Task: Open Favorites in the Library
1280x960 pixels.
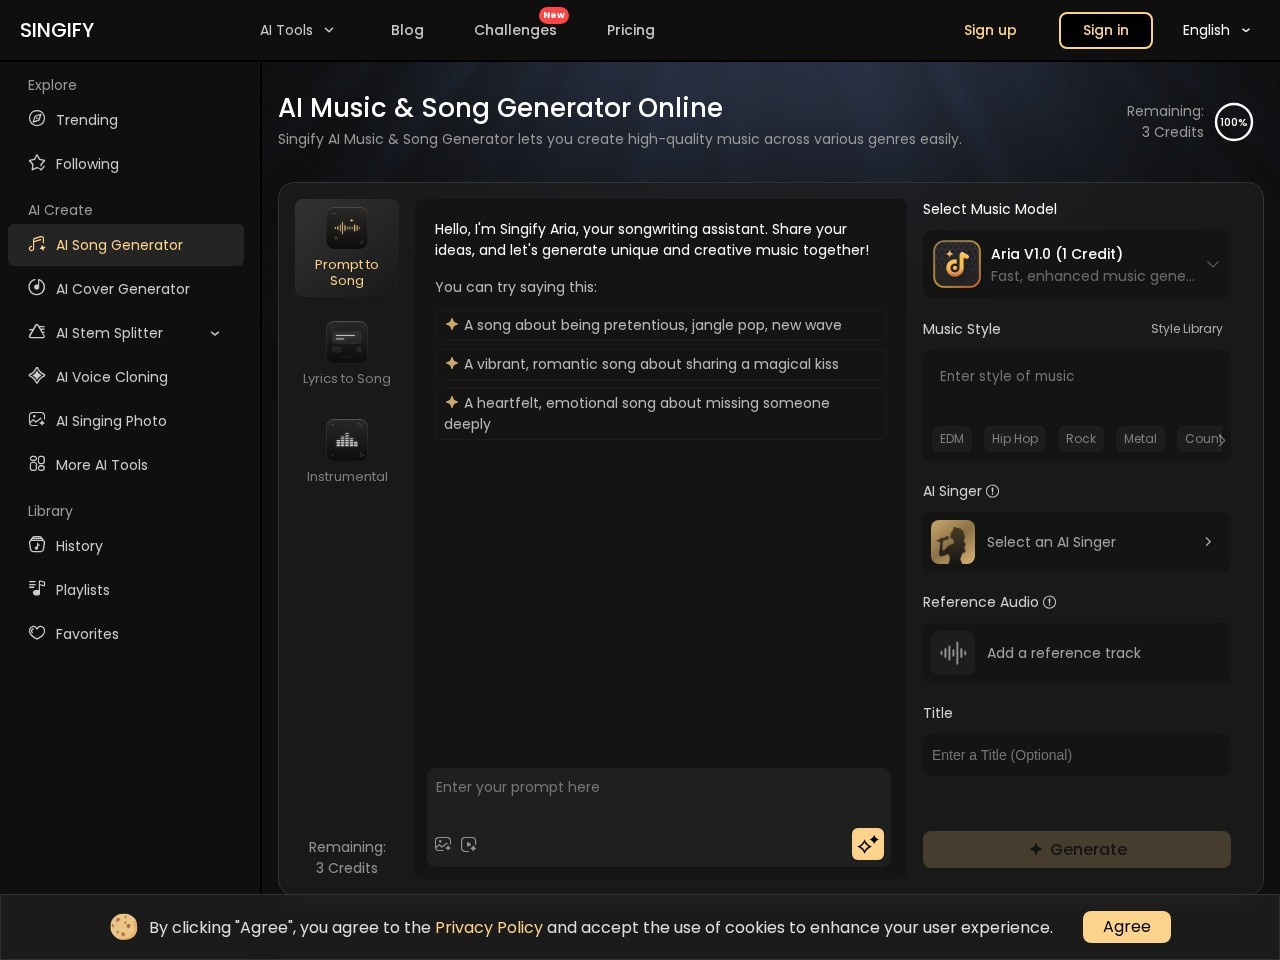Action: coord(87,634)
